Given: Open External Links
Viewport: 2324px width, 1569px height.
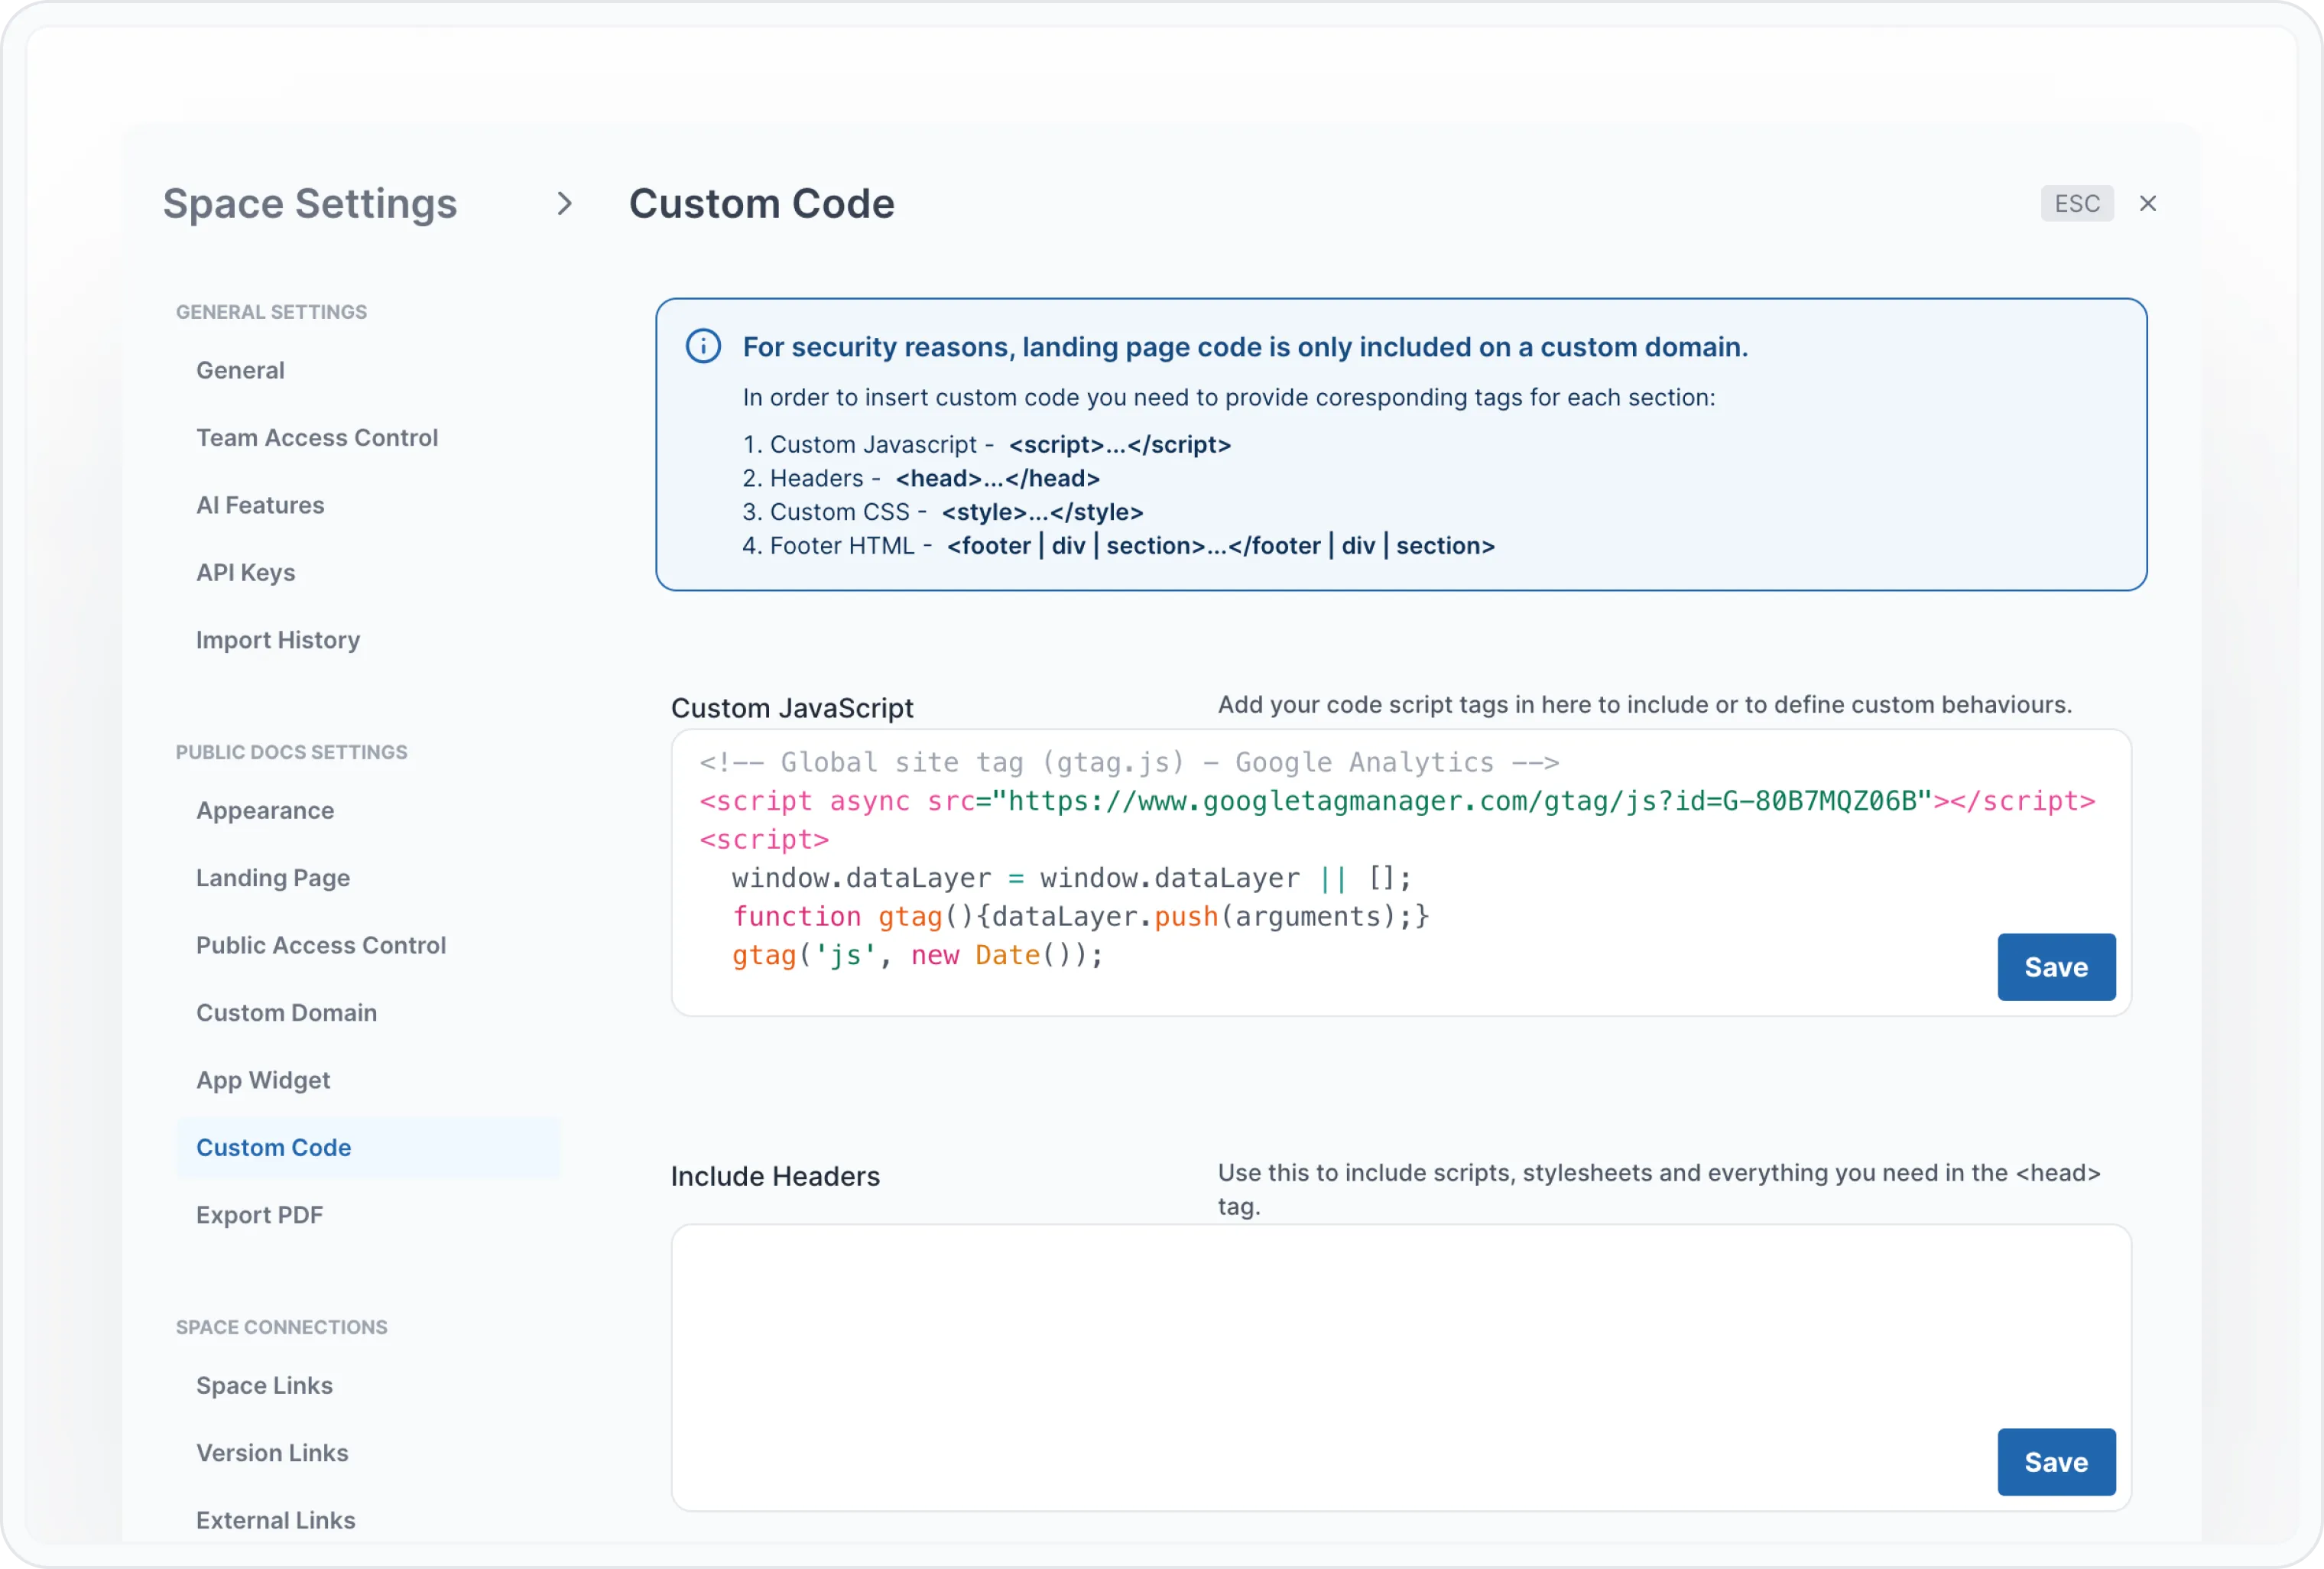Looking at the screenshot, I should coord(275,1521).
